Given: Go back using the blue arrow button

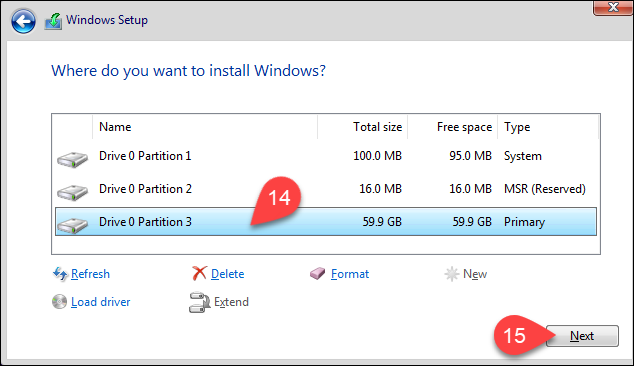Looking at the screenshot, I should click(x=23, y=21).
